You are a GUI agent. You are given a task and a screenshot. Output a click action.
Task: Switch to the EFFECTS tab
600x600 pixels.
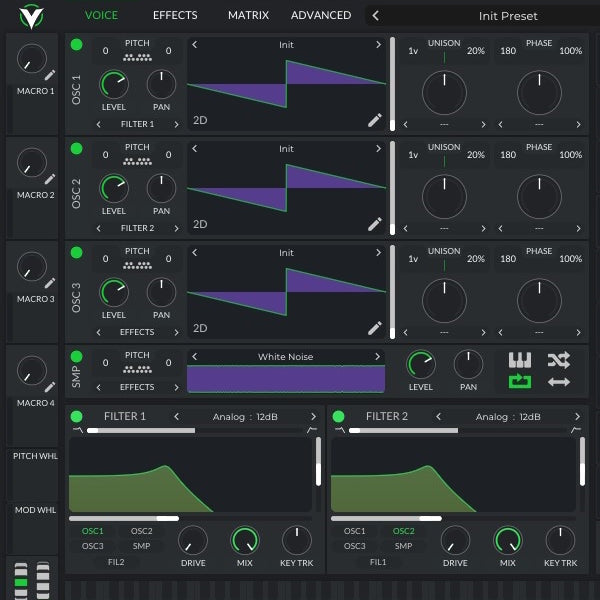175,15
